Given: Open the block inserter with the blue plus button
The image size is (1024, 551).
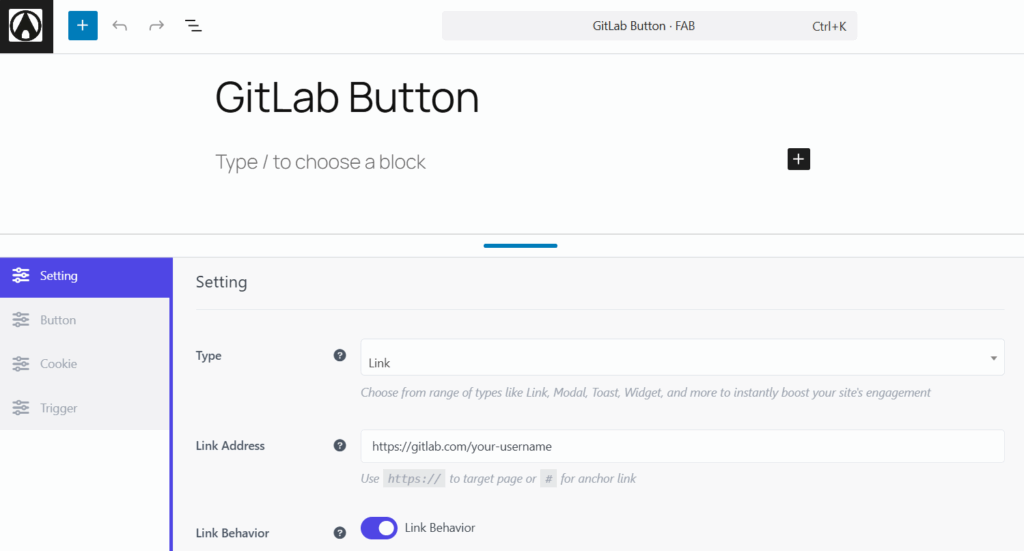Looking at the screenshot, I should [x=83, y=25].
